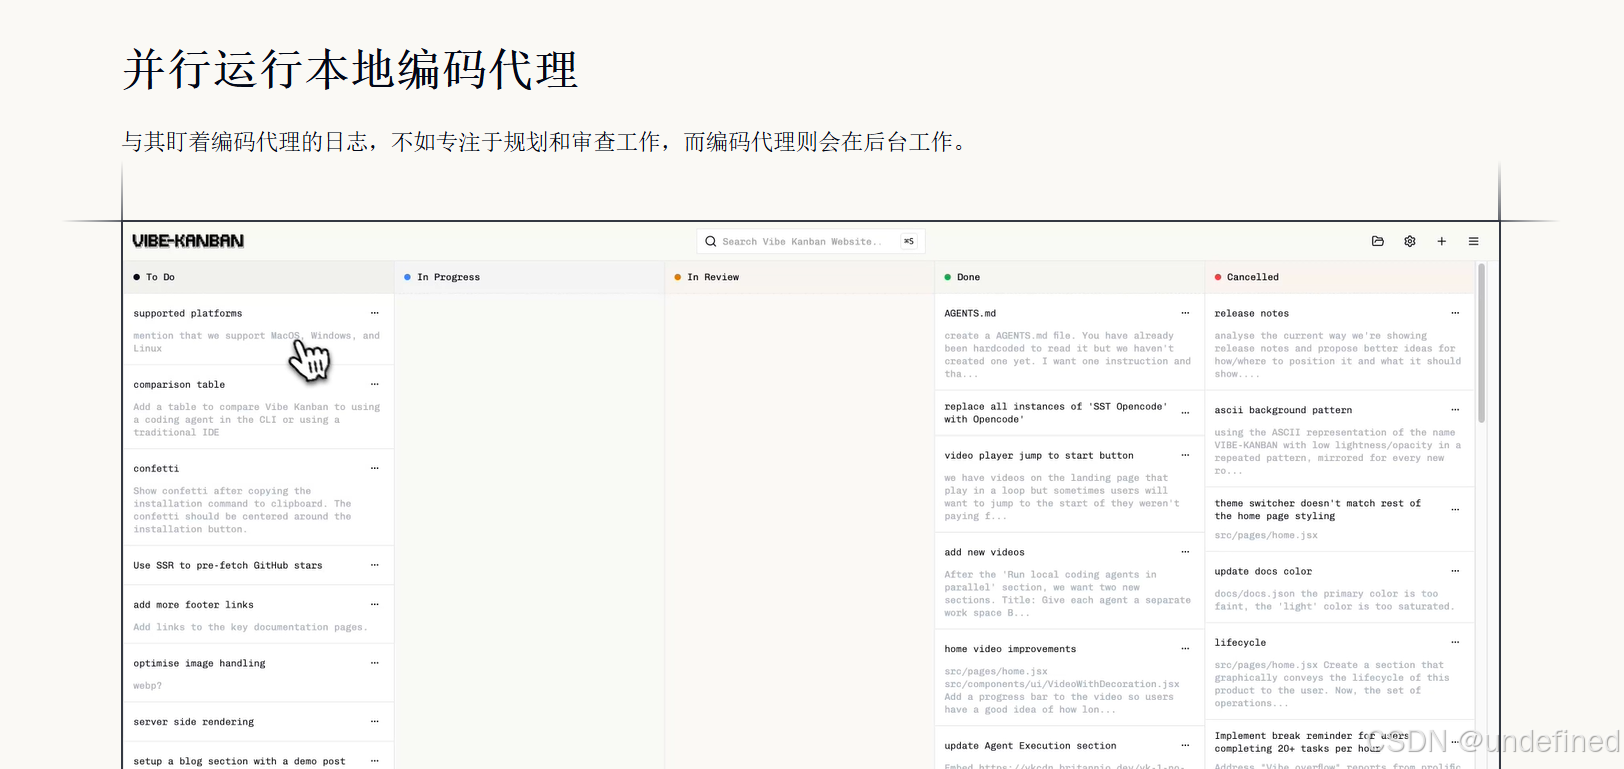Image resolution: width=1624 pixels, height=769 pixels.
Task: Open options menu for 'server side rendering'
Action: point(375,721)
